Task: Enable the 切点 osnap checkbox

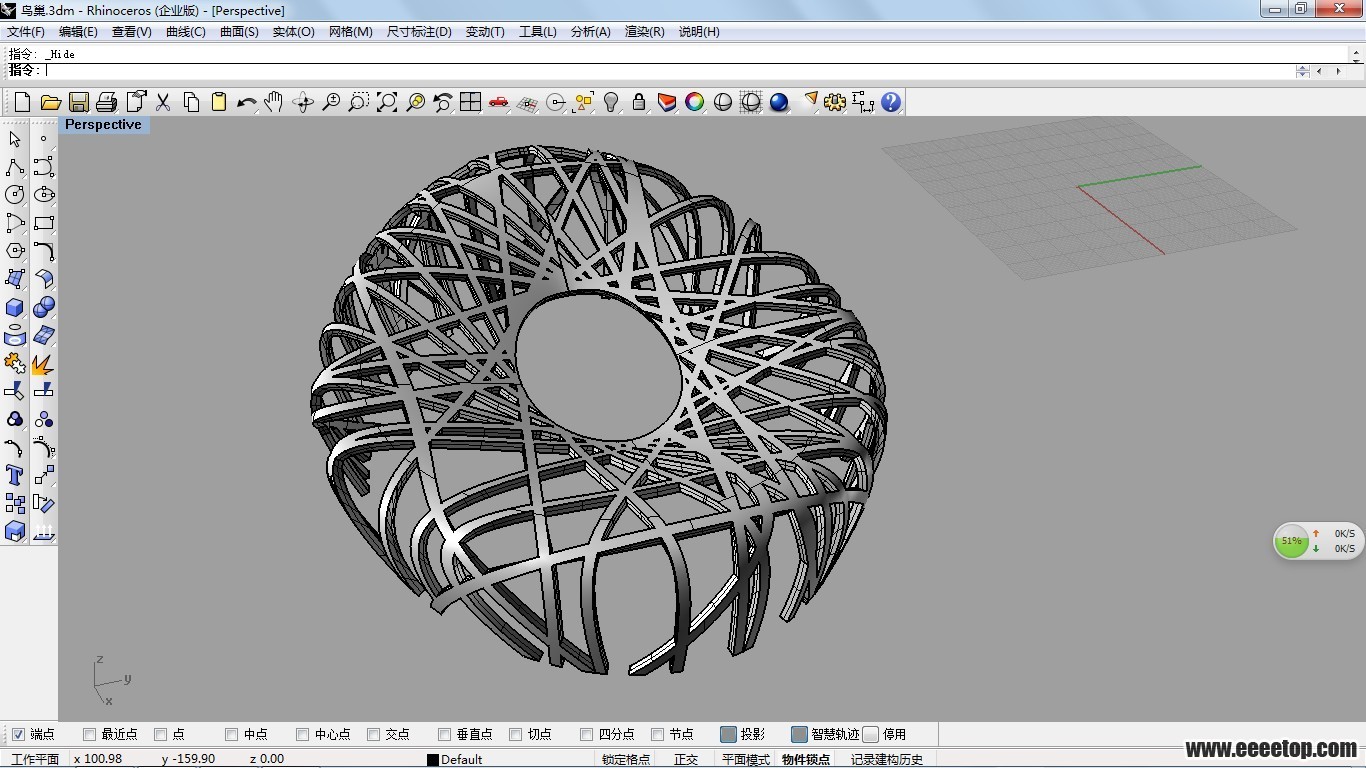Action: [515, 734]
